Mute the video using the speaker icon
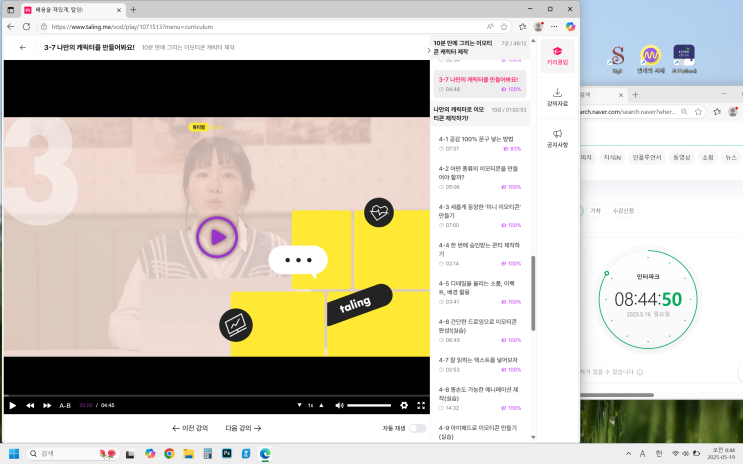 [x=339, y=405]
